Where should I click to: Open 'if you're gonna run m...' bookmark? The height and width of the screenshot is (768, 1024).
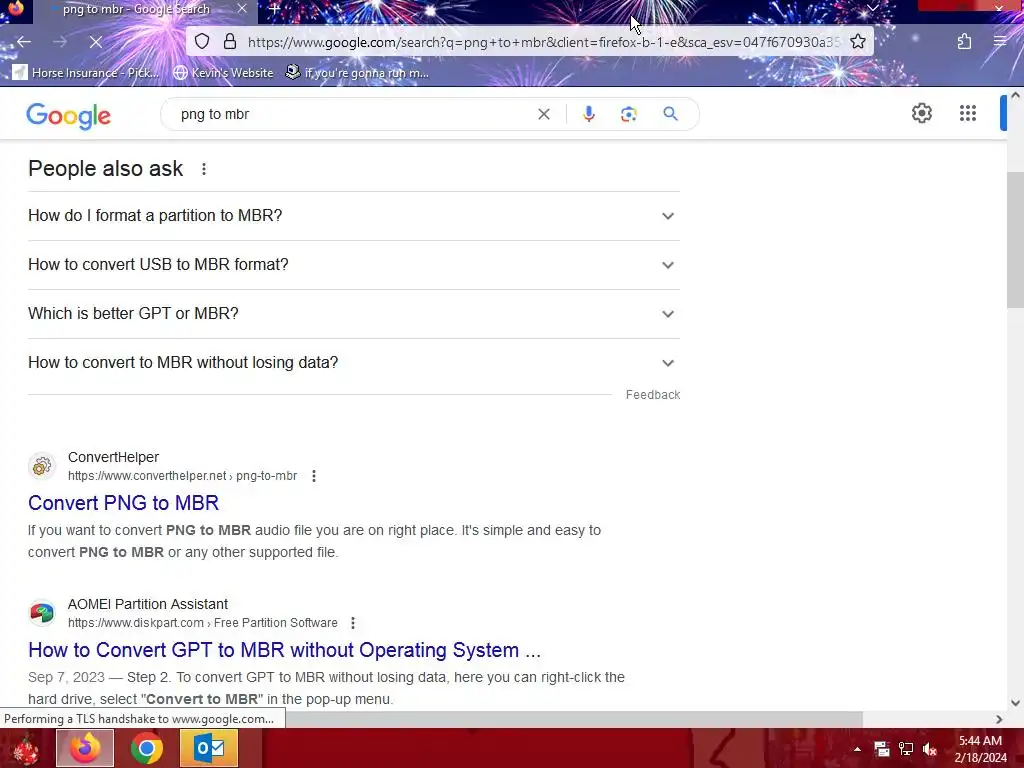358,72
